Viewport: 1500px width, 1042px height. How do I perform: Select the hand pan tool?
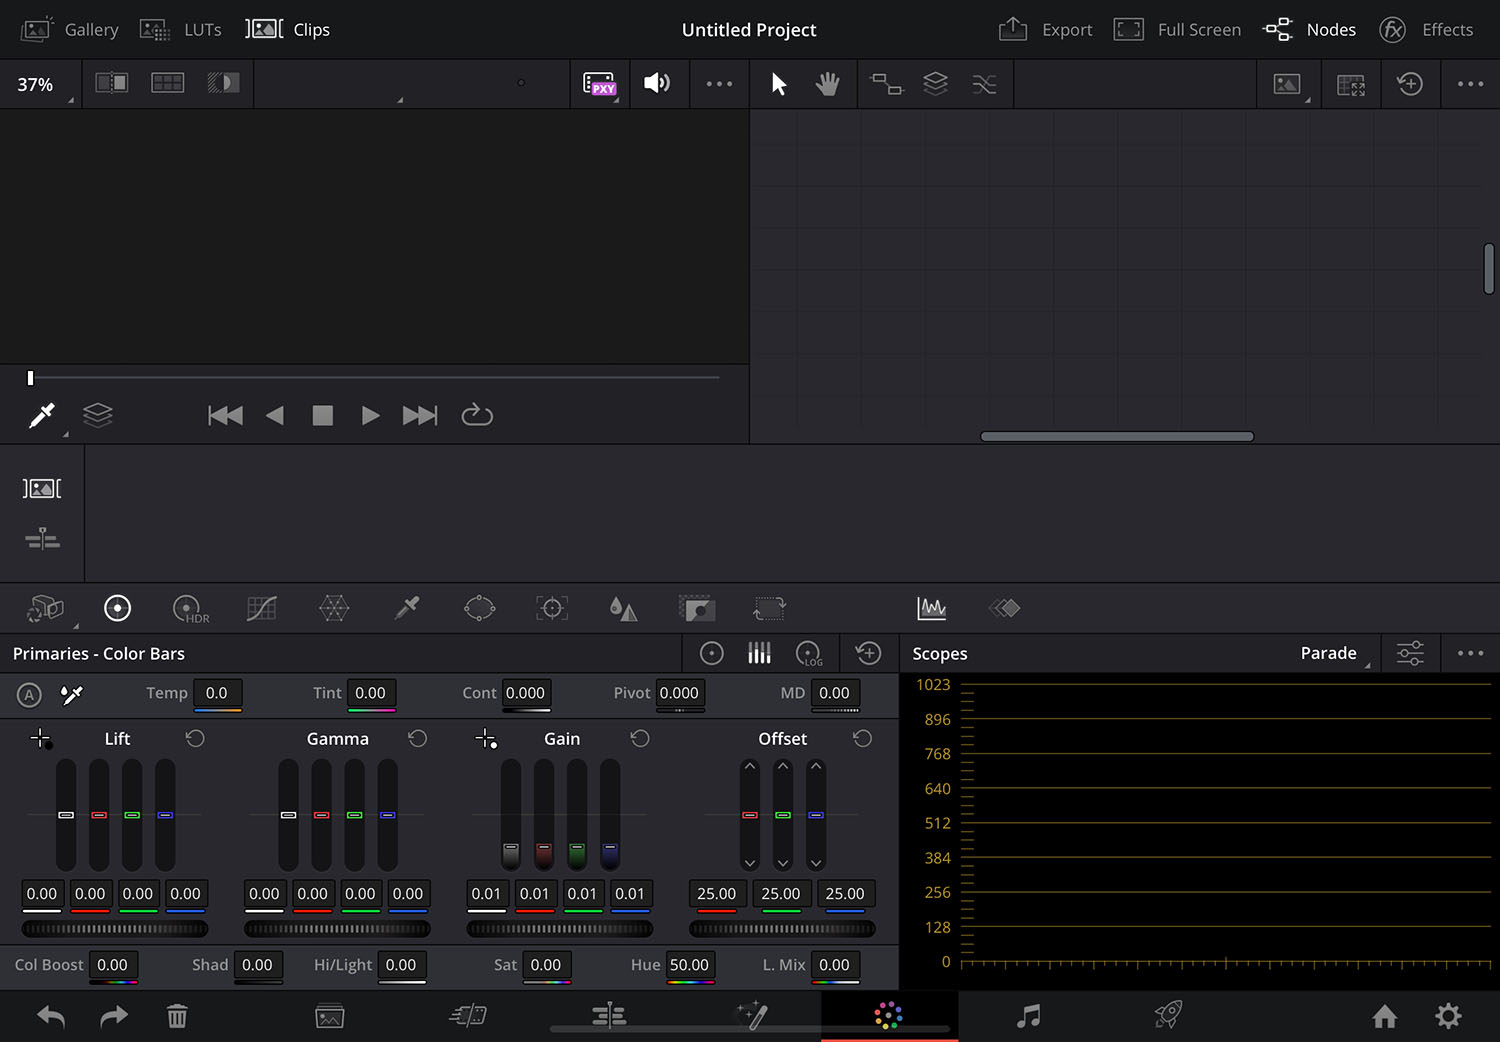[827, 84]
